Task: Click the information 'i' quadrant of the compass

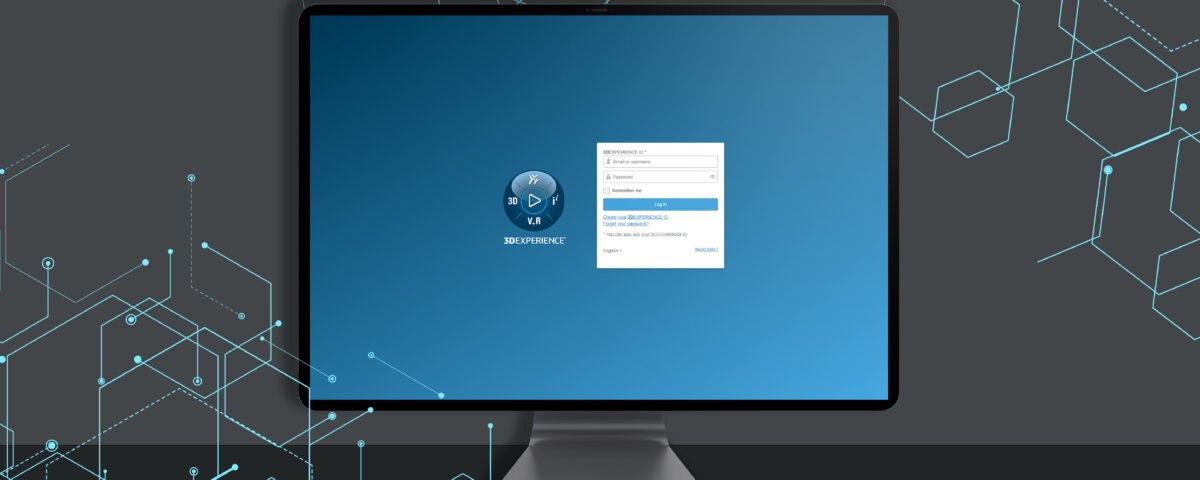Action: tap(555, 200)
